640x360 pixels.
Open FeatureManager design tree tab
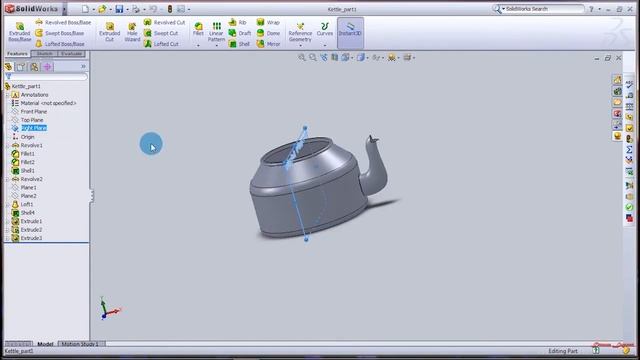(8, 67)
